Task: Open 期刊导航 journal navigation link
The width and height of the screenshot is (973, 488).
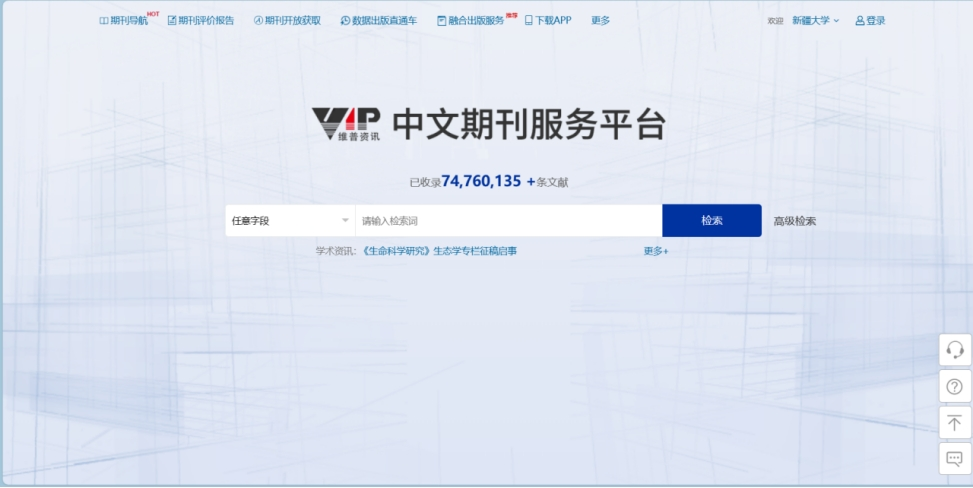Action: [x=128, y=20]
